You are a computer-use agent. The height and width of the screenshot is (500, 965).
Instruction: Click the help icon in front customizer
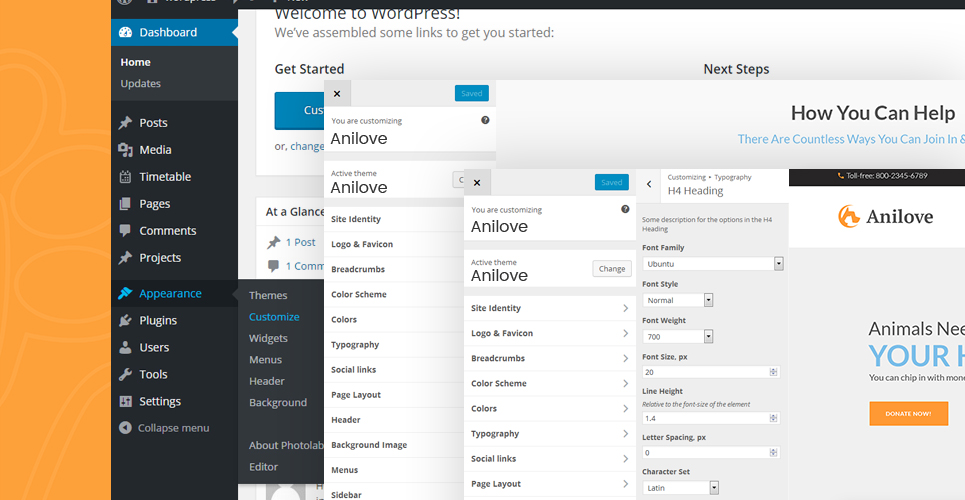tap(625, 209)
